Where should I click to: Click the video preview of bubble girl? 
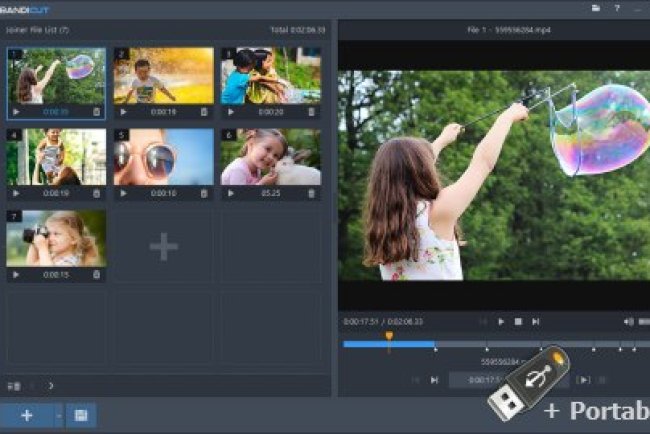point(494,175)
